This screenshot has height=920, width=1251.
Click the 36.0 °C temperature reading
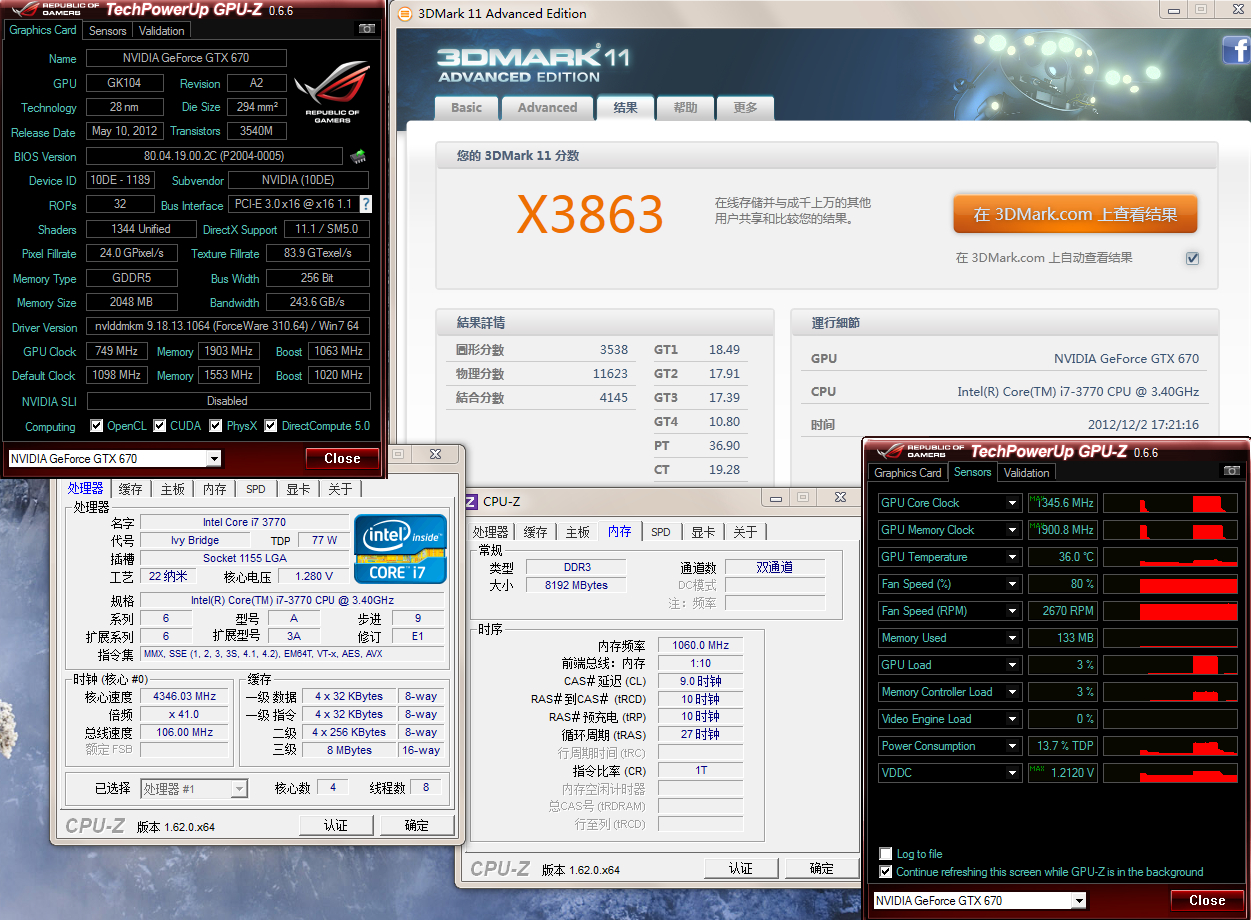pyautogui.click(x=1062, y=557)
